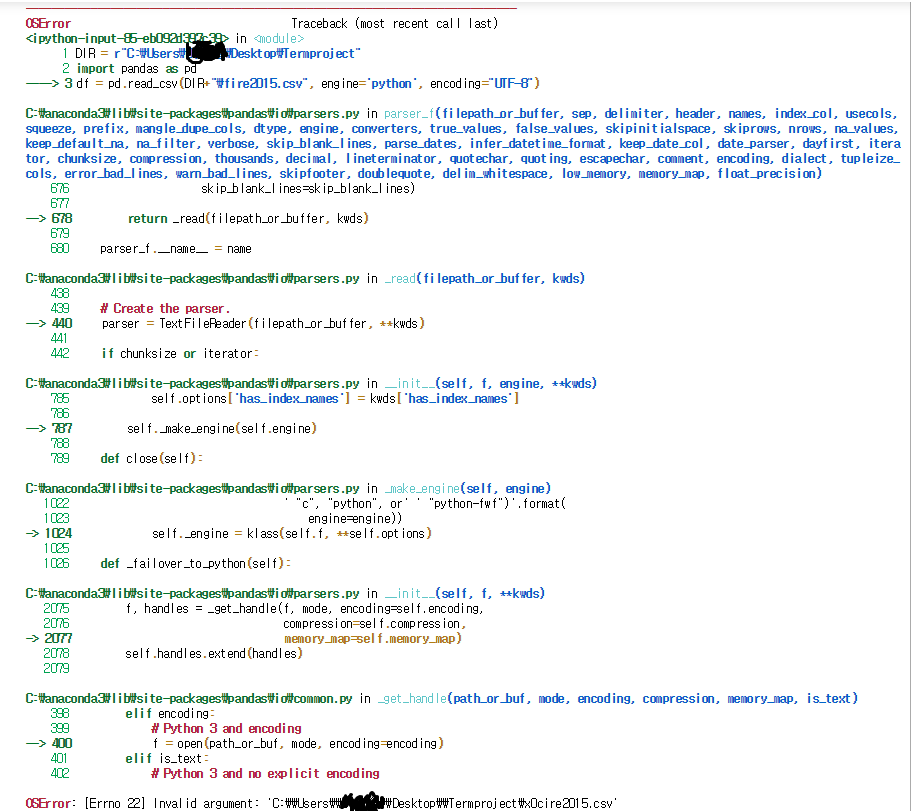Click 'def close(self):' line
Viewport: 911px width, 811px height.
152,458
